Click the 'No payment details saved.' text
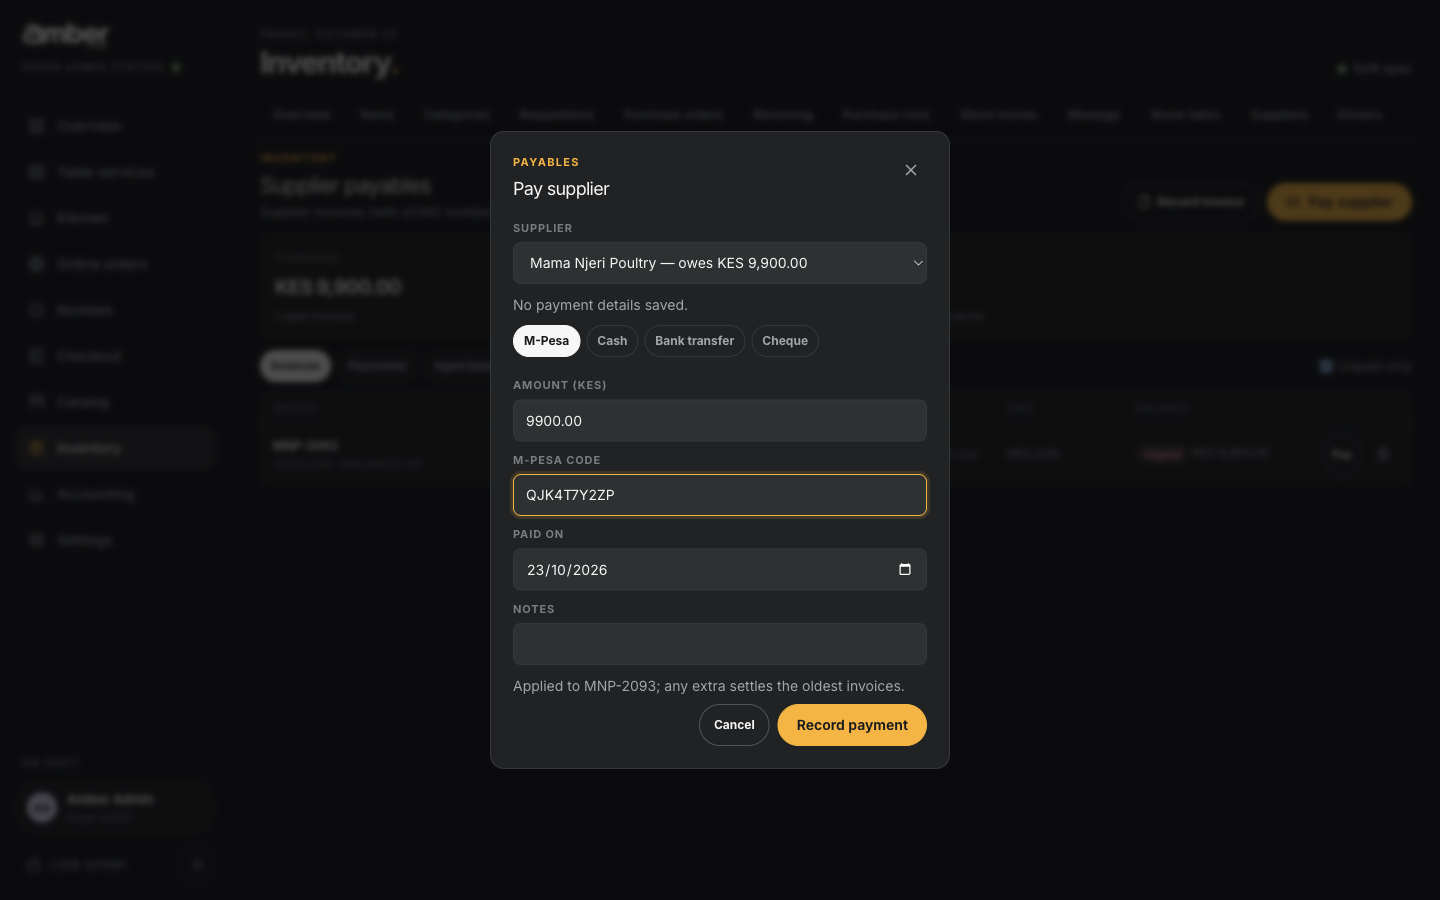This screenshot has width=1440, height=900. (x=600, y=305)
